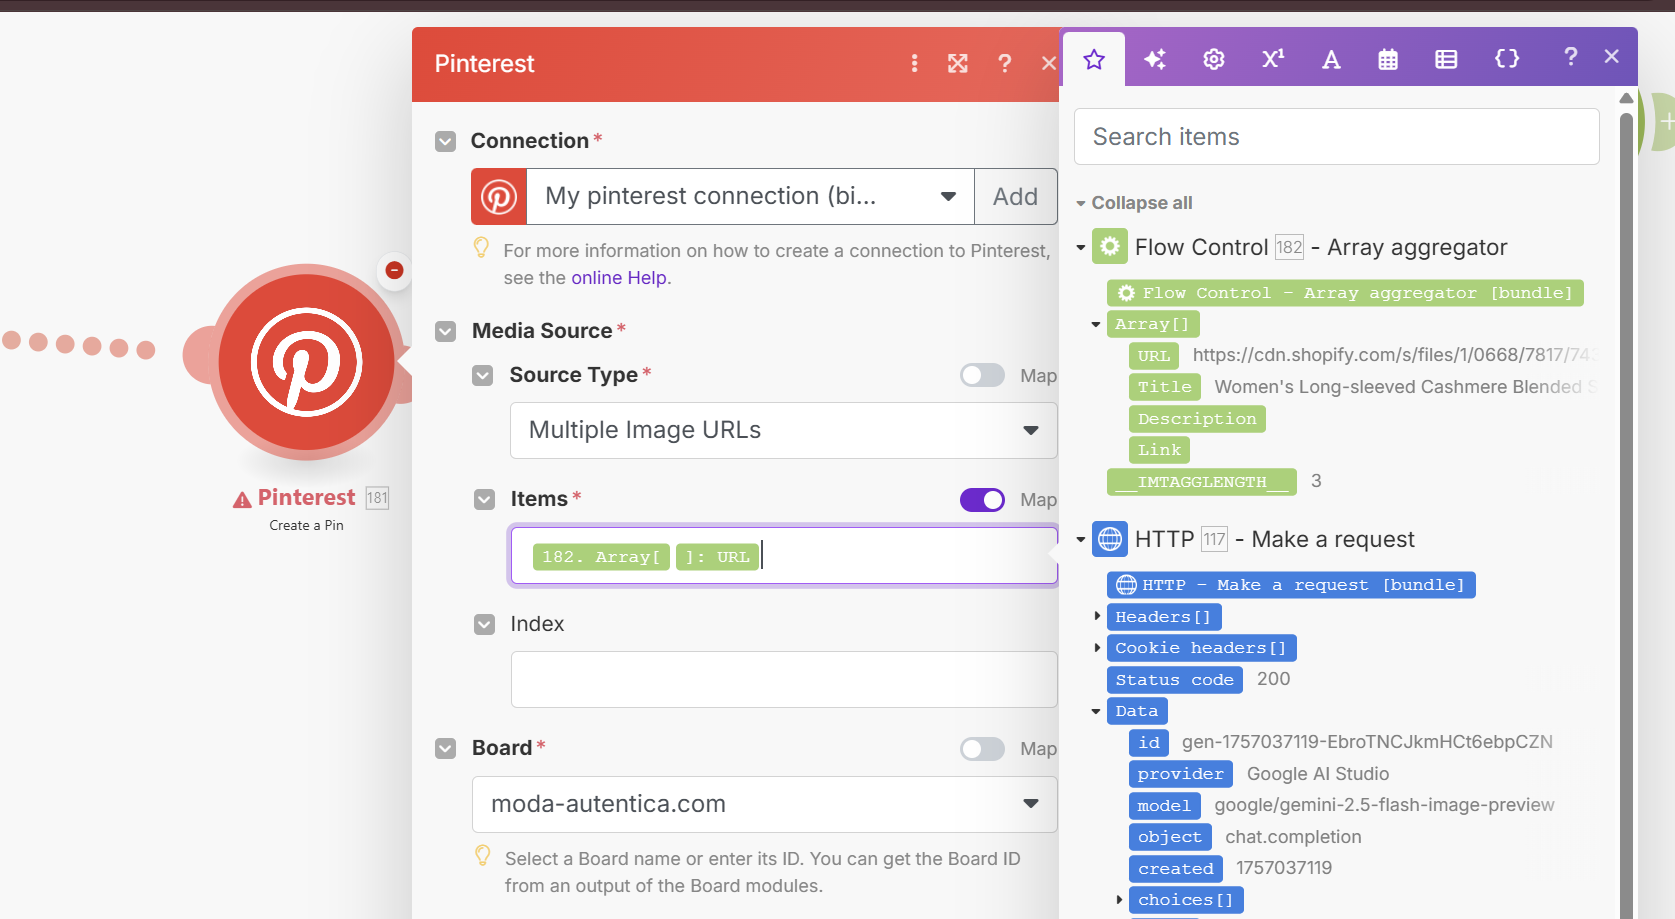Collapse the Index field

point(485,625)
